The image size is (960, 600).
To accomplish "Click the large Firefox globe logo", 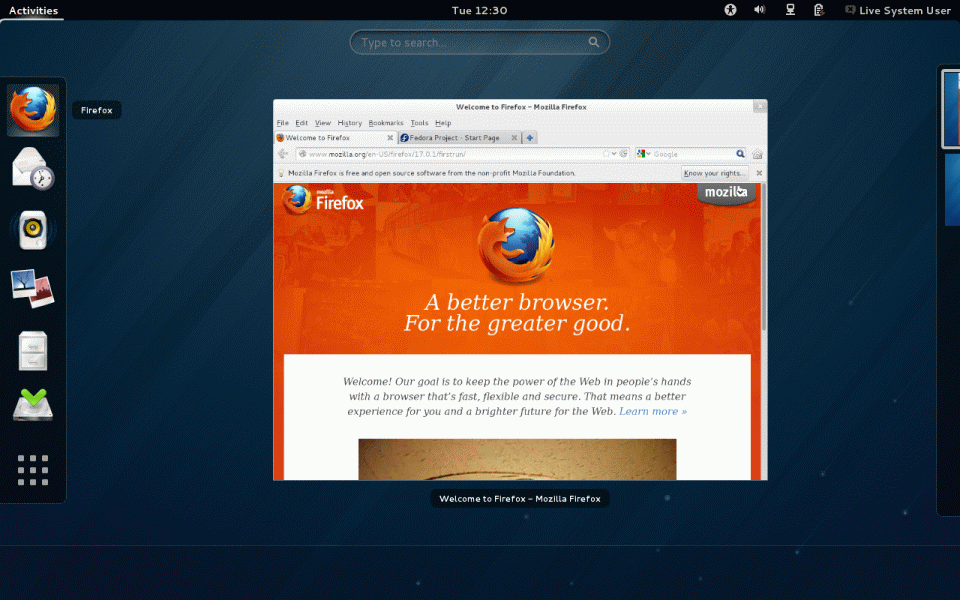I will pos(516,245).
